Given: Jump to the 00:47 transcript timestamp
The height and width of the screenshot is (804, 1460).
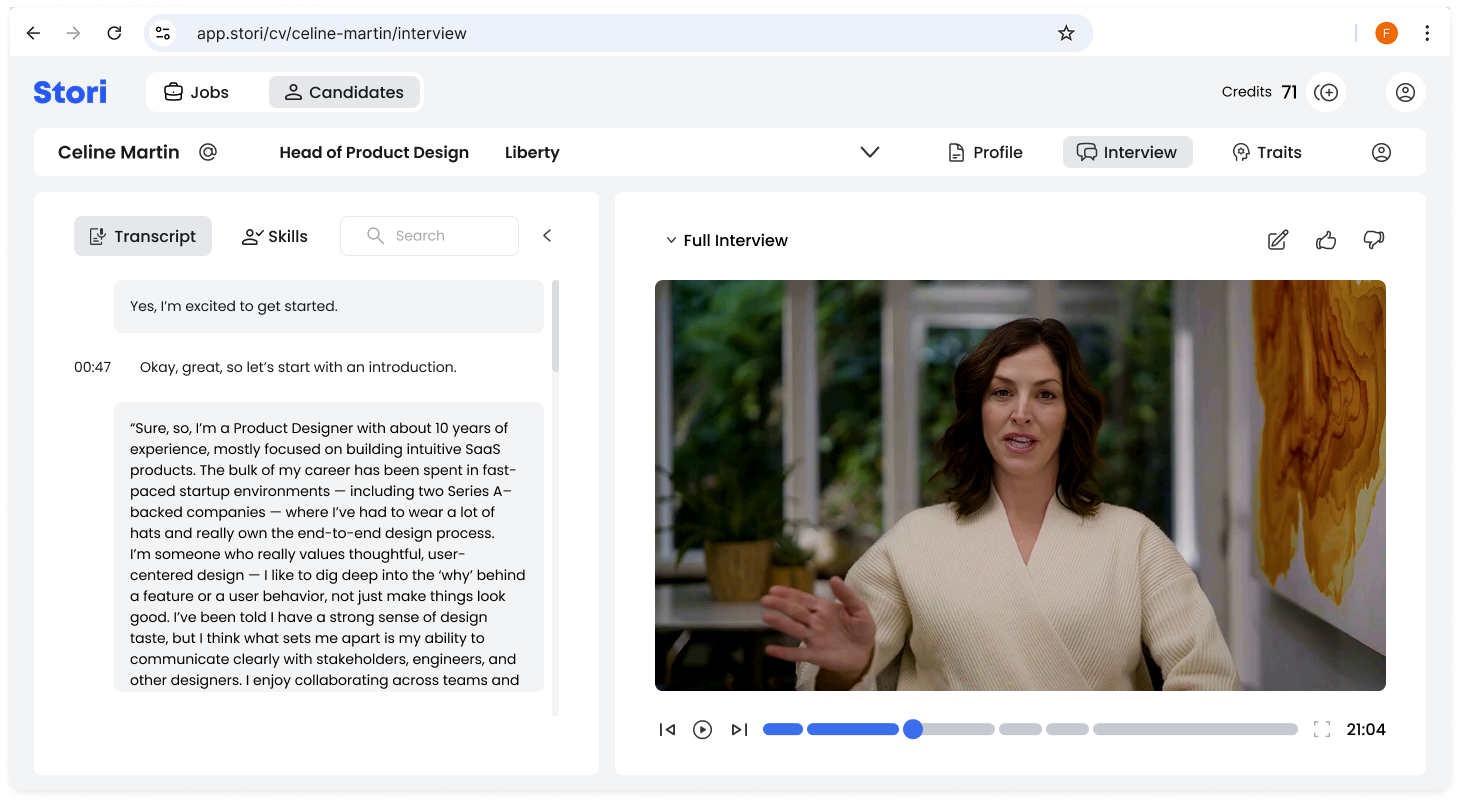Looking at the screenshot, I should pyautogui.click(x=92, y=367).
